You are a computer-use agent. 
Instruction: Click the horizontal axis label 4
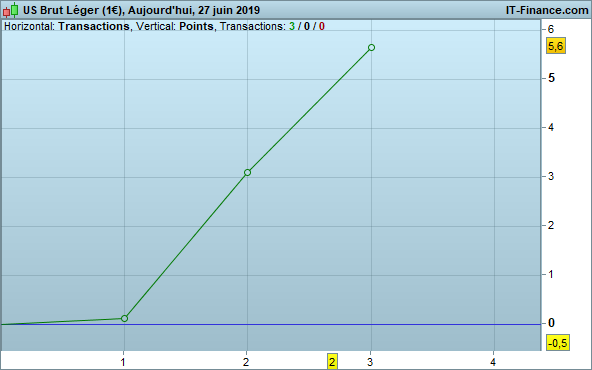(493, 362)
